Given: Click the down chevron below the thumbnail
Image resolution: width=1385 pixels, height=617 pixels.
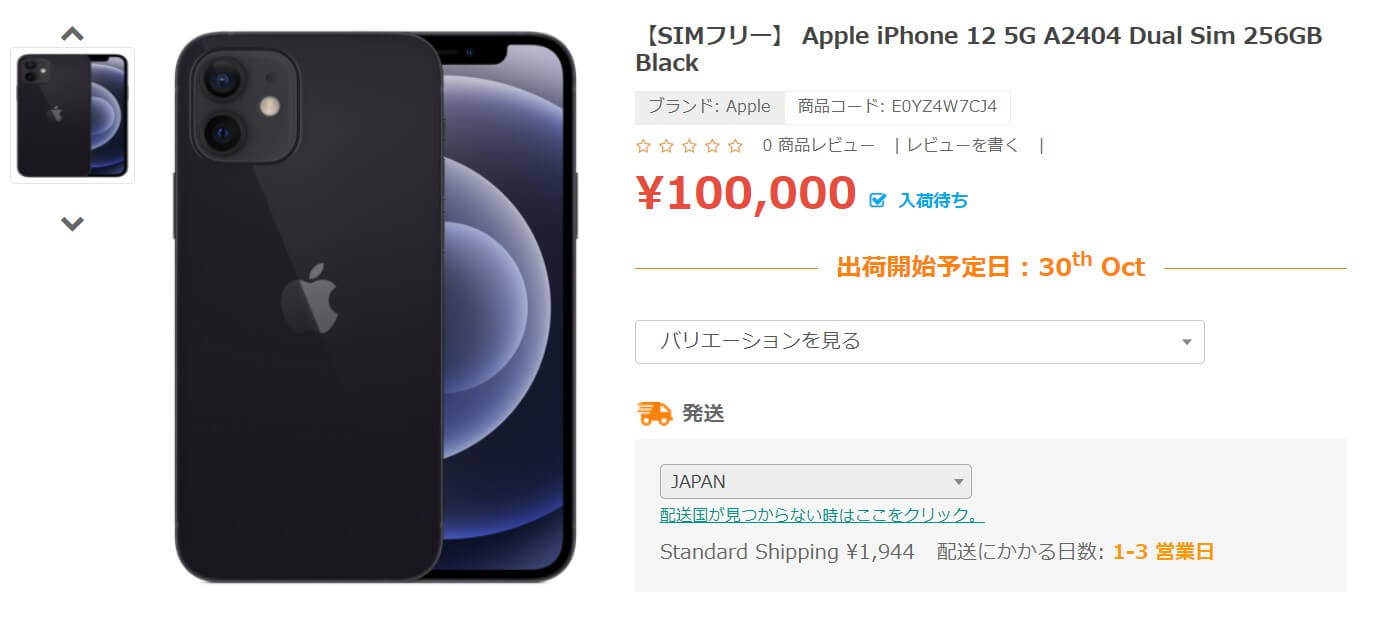Looking at the screenshot, I should pos(72,224).
